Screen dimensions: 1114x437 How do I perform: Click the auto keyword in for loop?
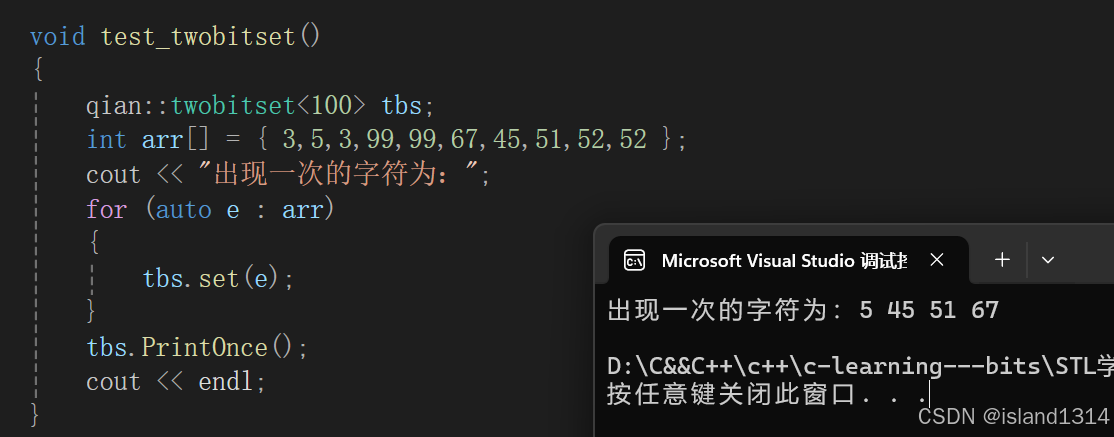click(183, 210)
